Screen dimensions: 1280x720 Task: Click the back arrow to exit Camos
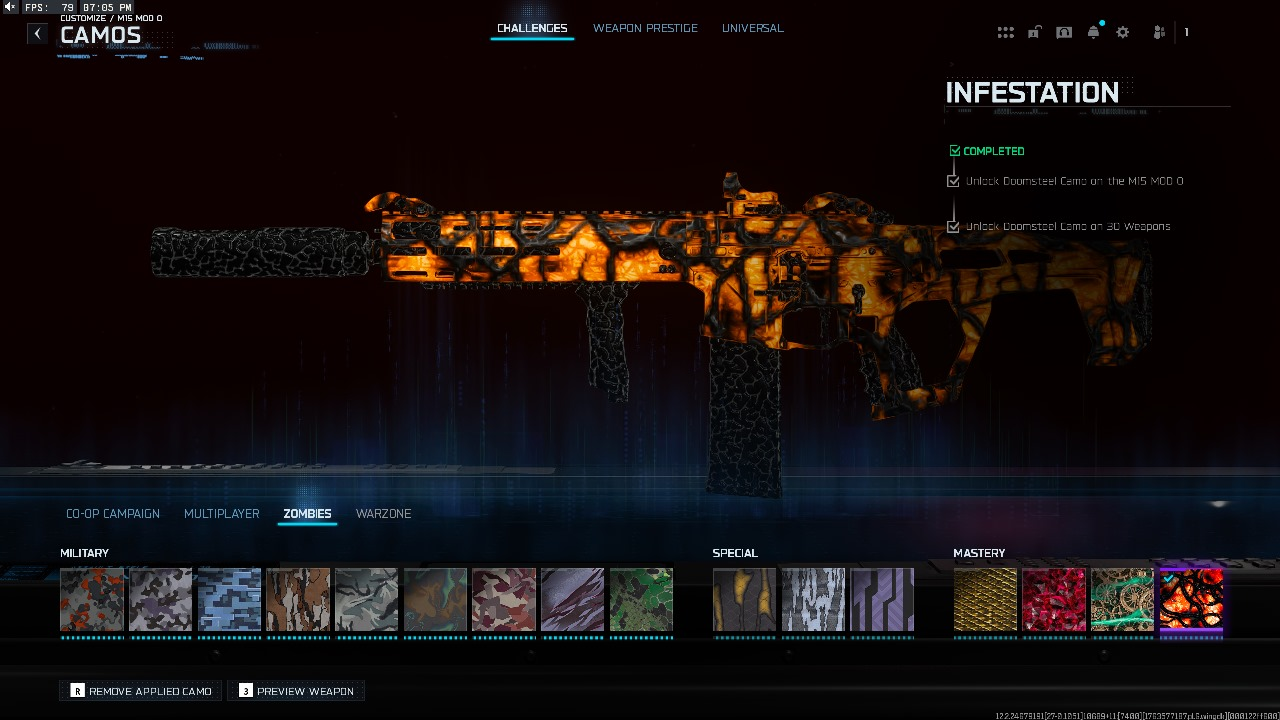pyautogui.click(x=36, y=32)
